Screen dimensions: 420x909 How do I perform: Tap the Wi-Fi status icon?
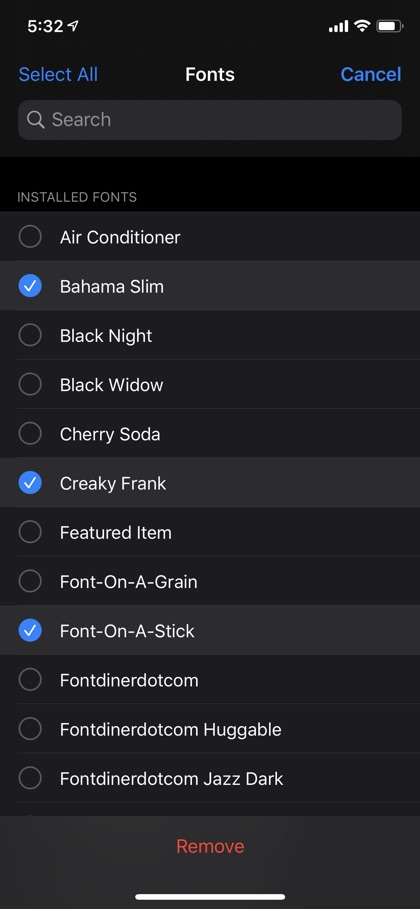pyautogui.click(x=363, y=26)
